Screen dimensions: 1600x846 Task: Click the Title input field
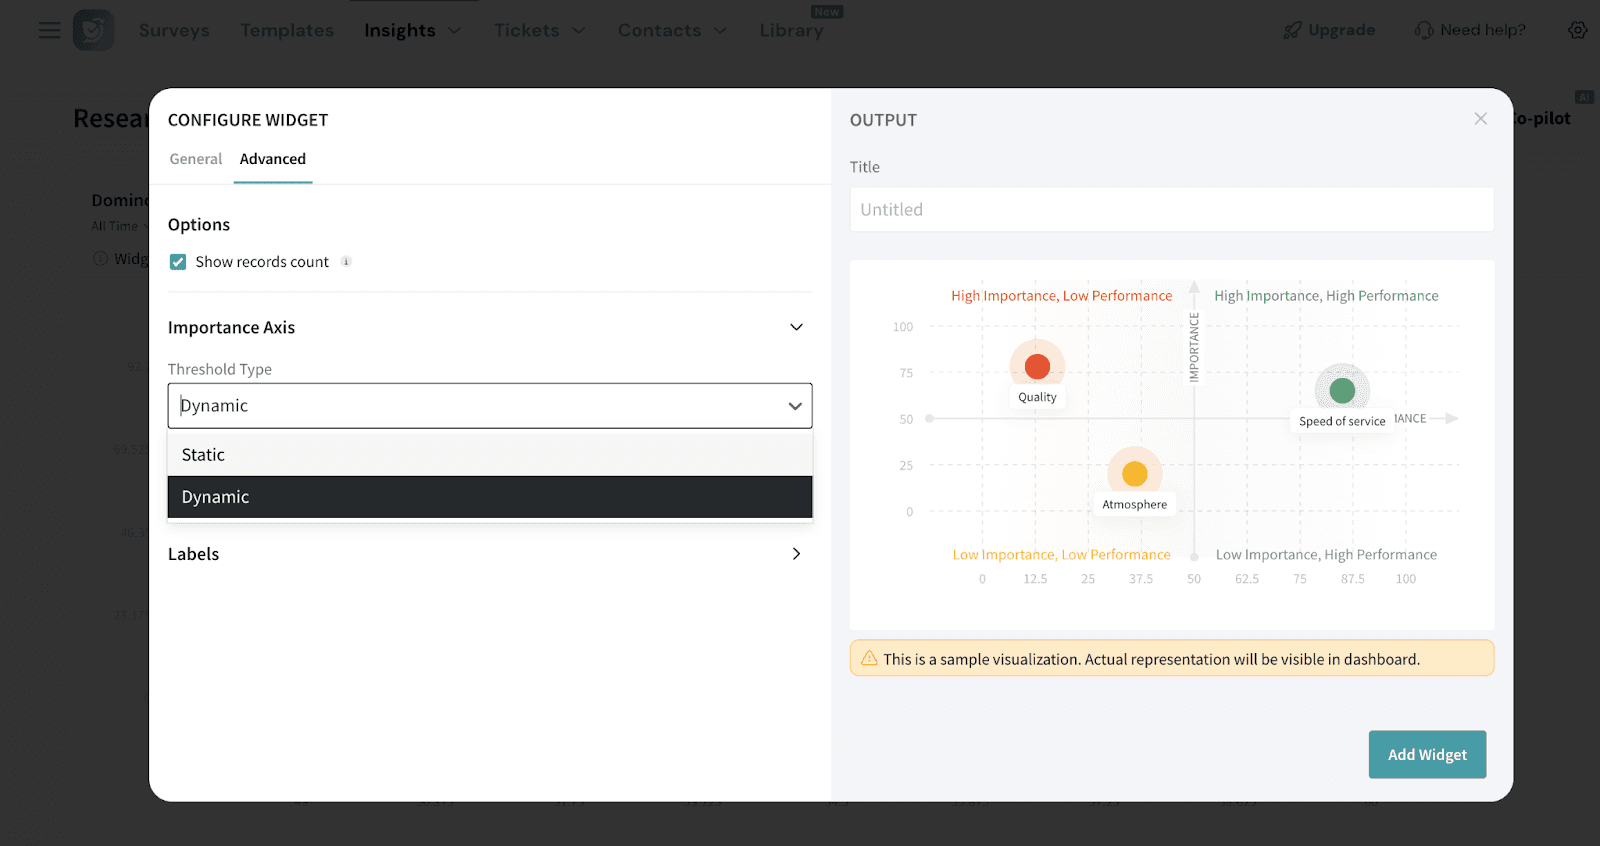point(1171,210)
